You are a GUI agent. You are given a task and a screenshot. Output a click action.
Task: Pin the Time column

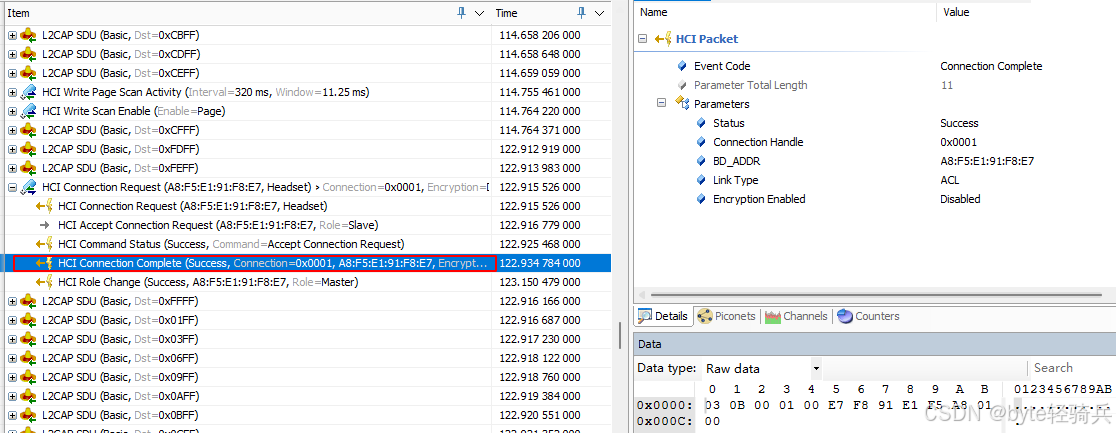(x=582, y=13)
